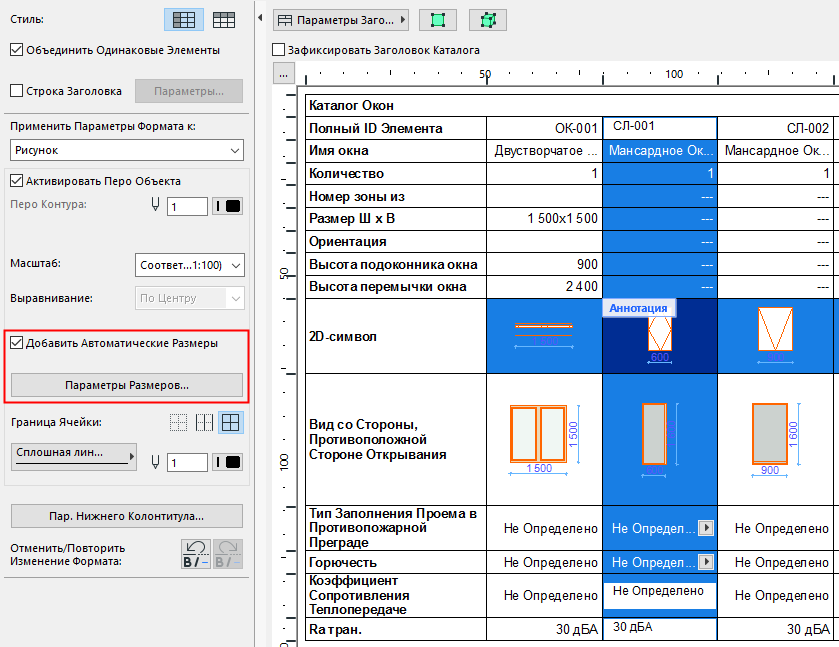Open Пар. Нижнего Колонтитула settings
This screenshot has height=647, width=839.
coord(127,516)
